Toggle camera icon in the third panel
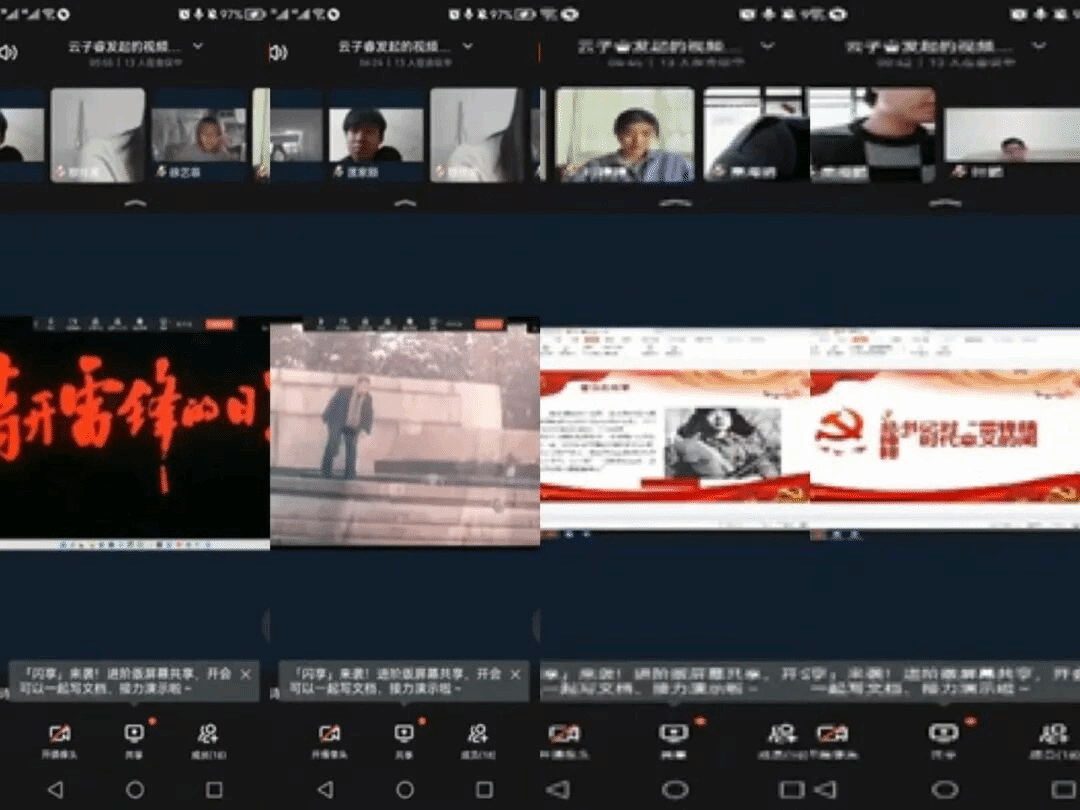This screenshot has height=810, width=1080. 564,735
